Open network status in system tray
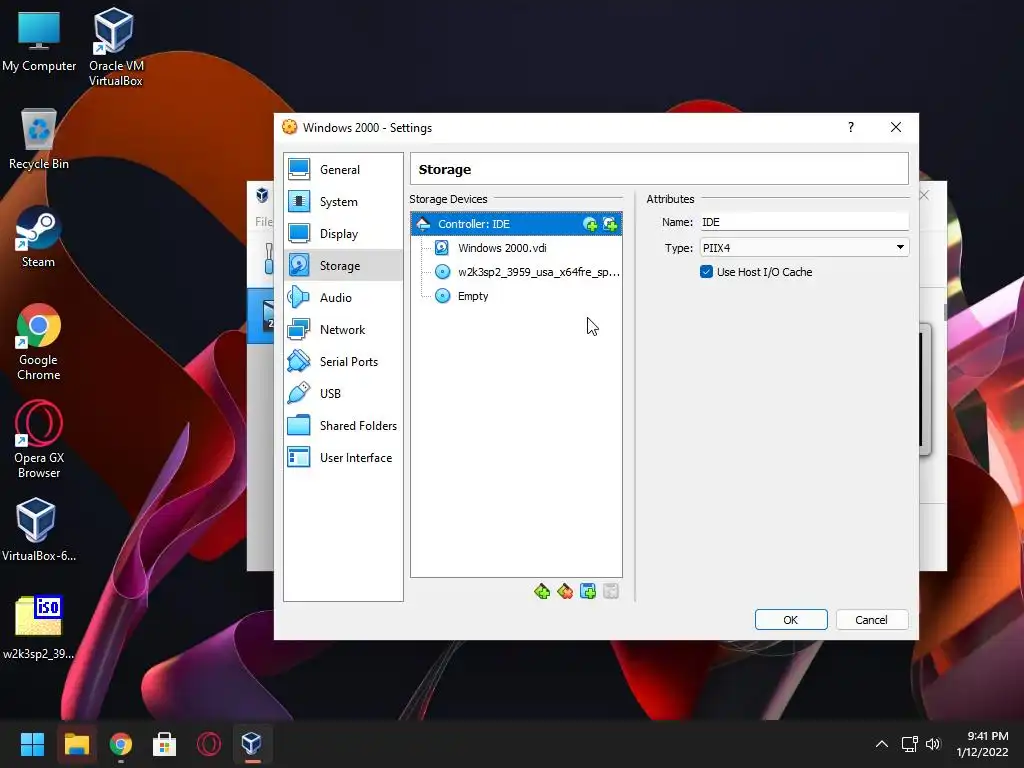Viewport: 1024px width, 768px height. click(910, 744)
